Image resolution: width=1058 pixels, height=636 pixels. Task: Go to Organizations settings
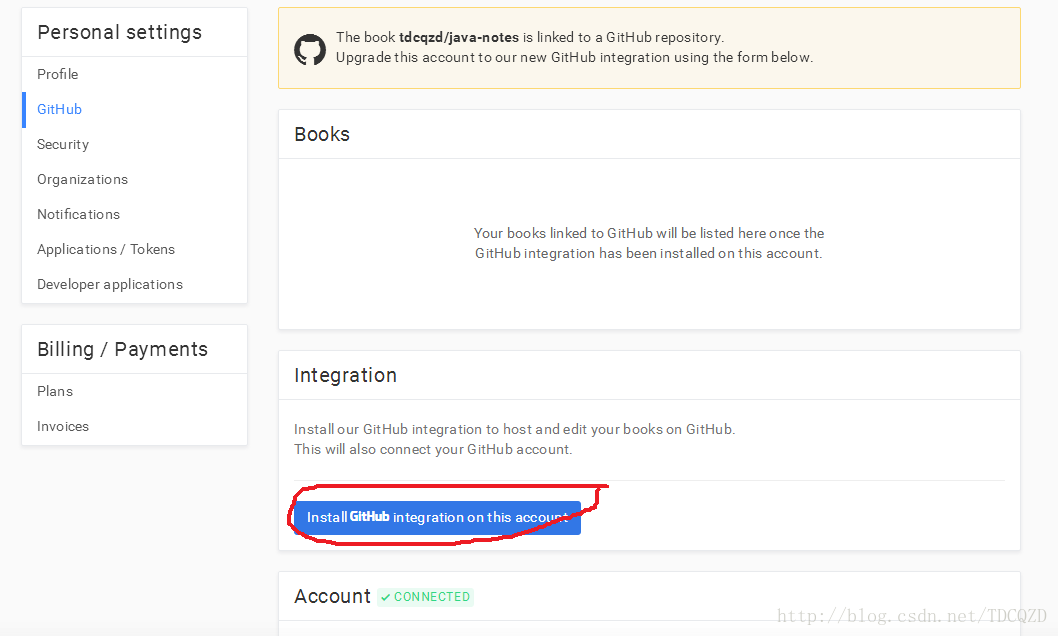(x=82, y=179)
